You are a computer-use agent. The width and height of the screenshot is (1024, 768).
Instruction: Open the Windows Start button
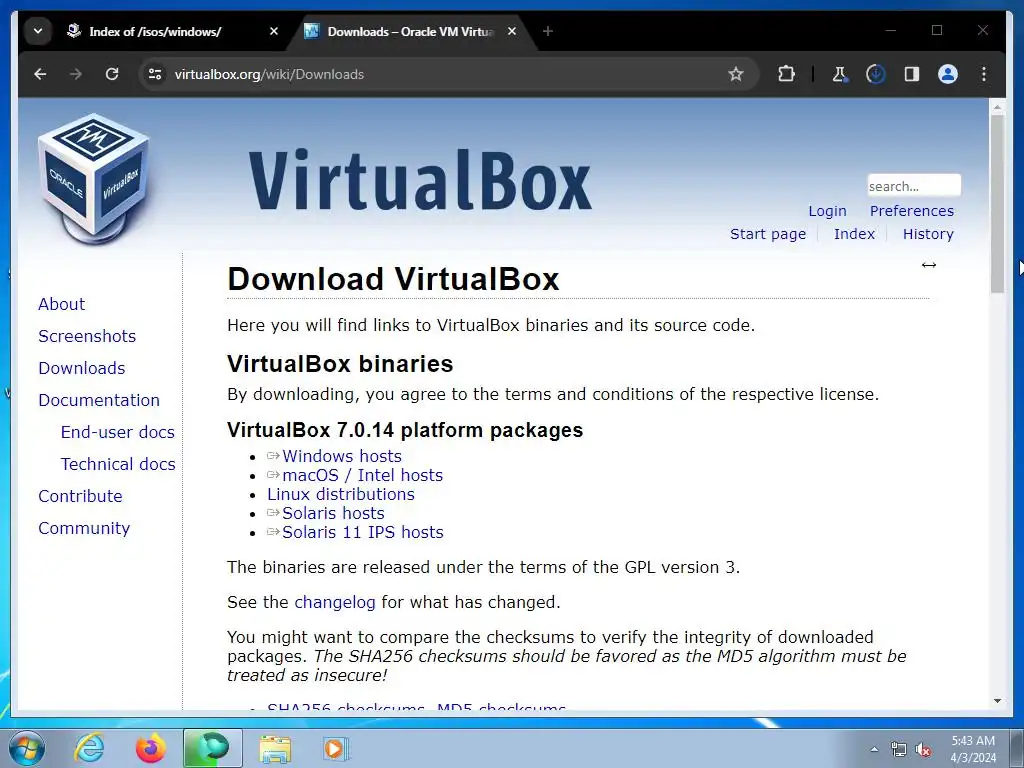27,748
